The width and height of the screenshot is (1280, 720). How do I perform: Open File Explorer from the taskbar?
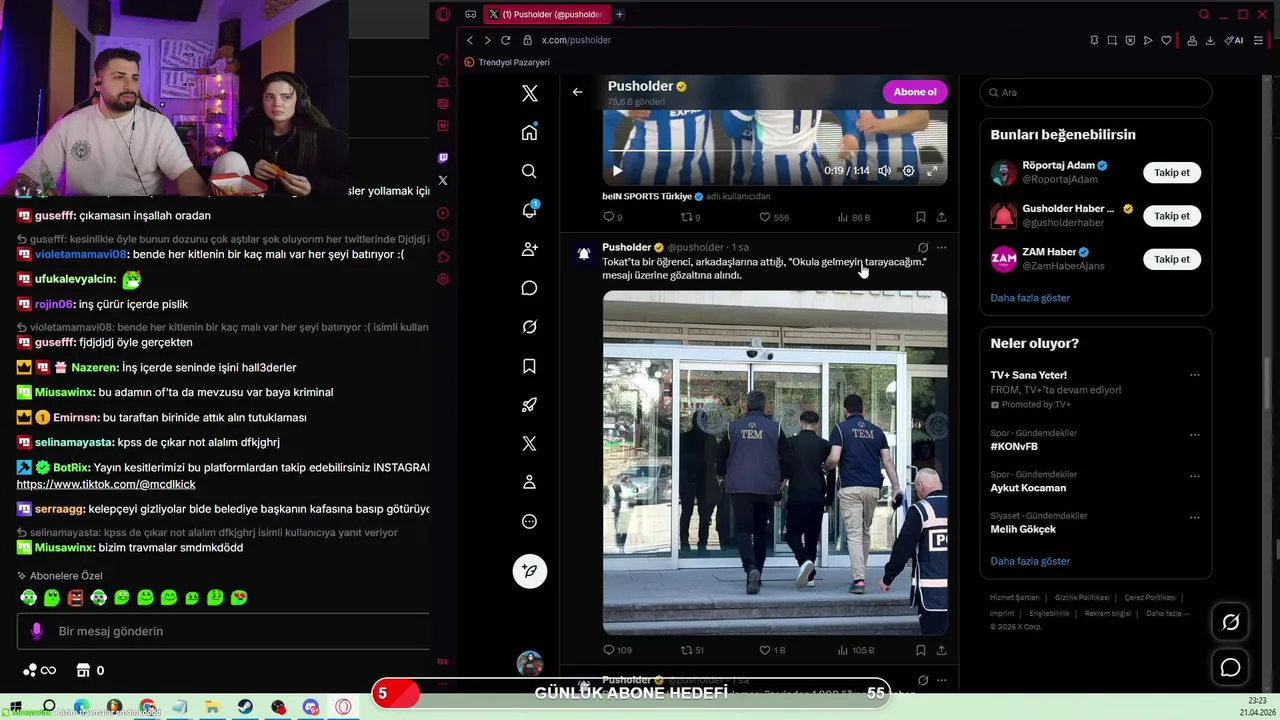tap(212, 707)
